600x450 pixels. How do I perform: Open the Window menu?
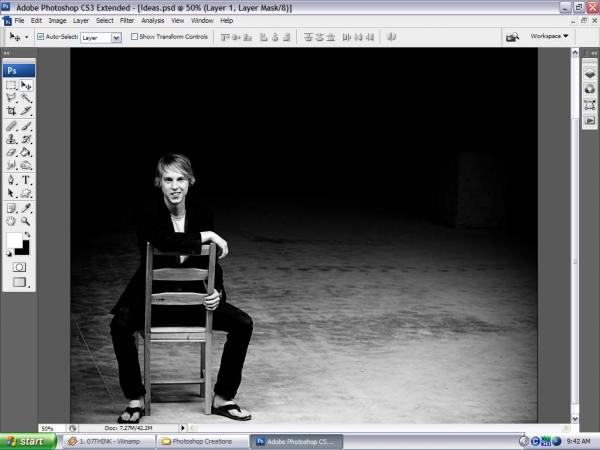pyautogui.click(x=202, y=21)
